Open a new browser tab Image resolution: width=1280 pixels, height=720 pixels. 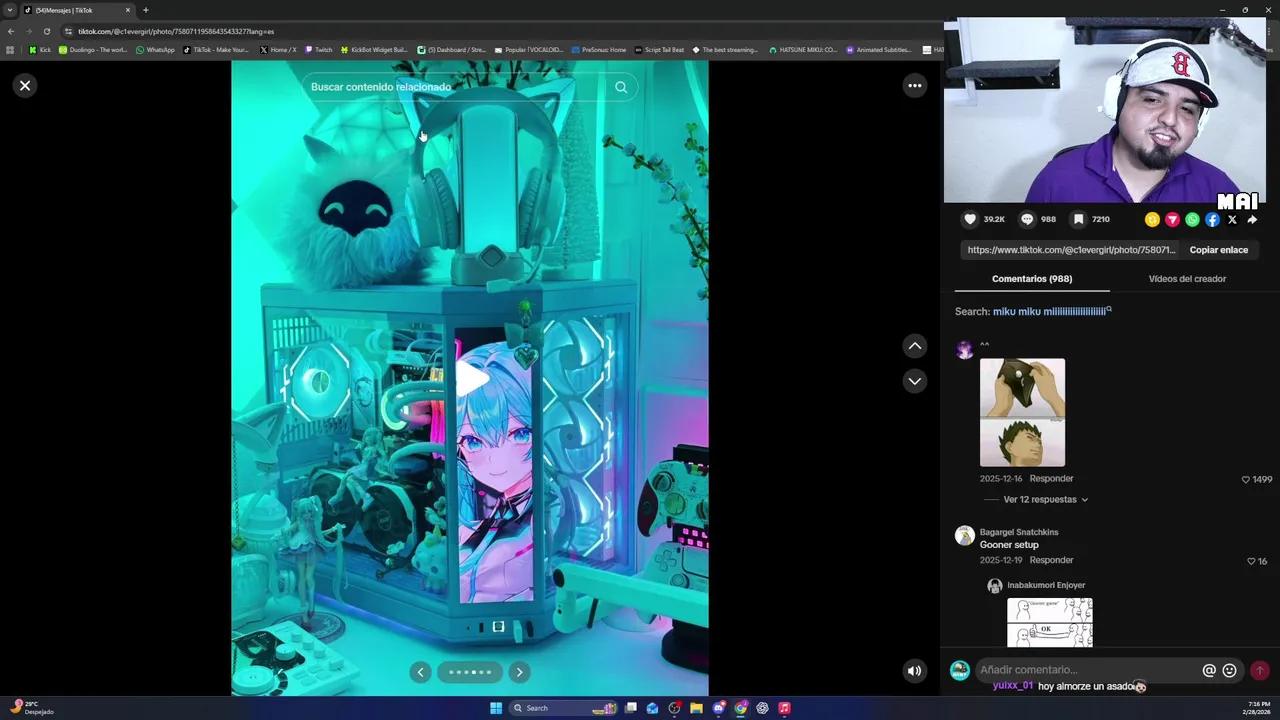coord(145,10)
